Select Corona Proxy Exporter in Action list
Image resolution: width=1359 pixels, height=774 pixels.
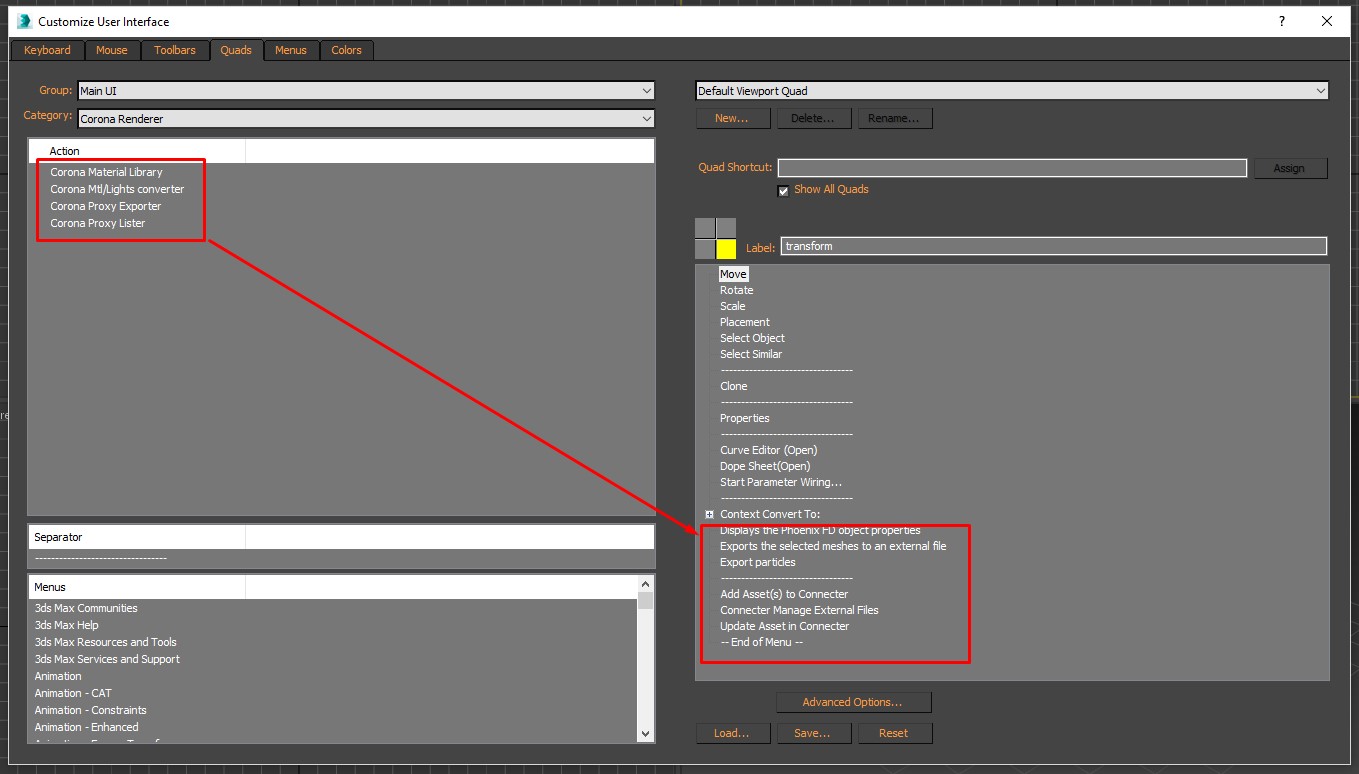106,206
